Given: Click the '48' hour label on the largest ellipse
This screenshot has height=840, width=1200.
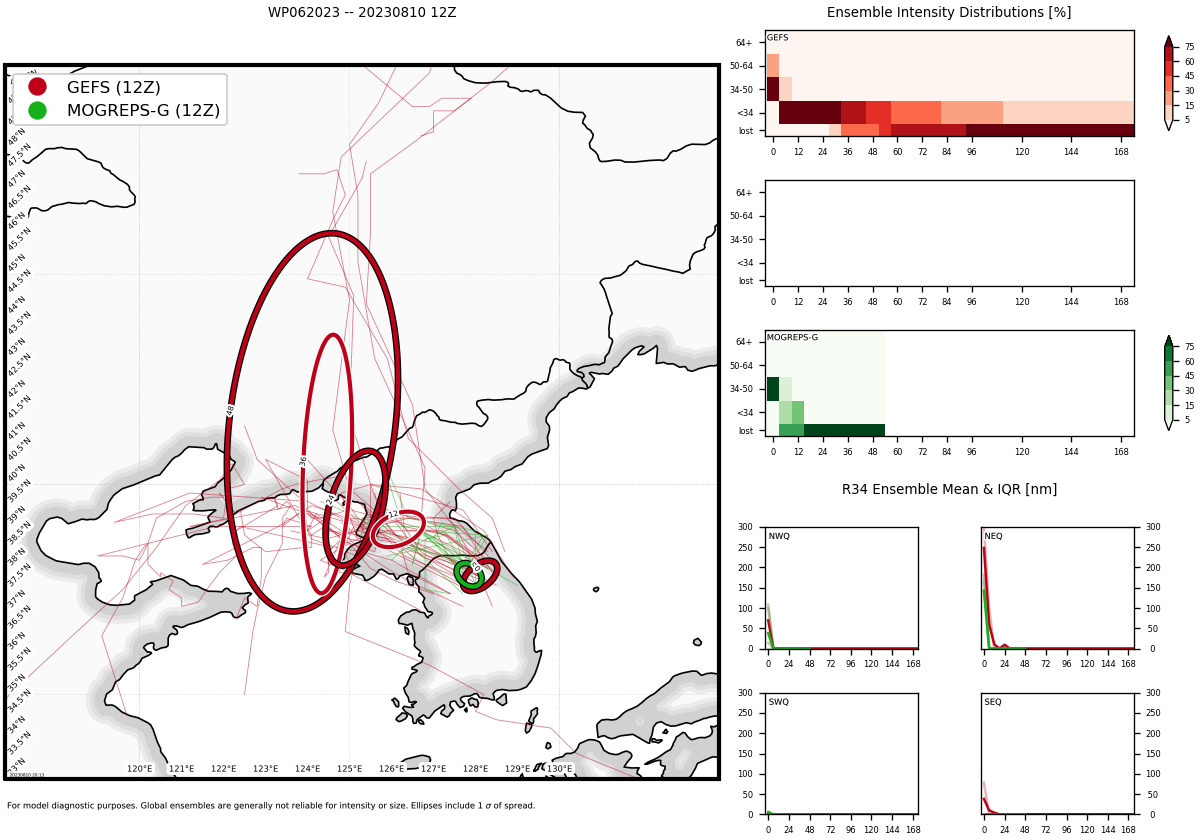Looking at the screenshot, I should tap(230, 410).
